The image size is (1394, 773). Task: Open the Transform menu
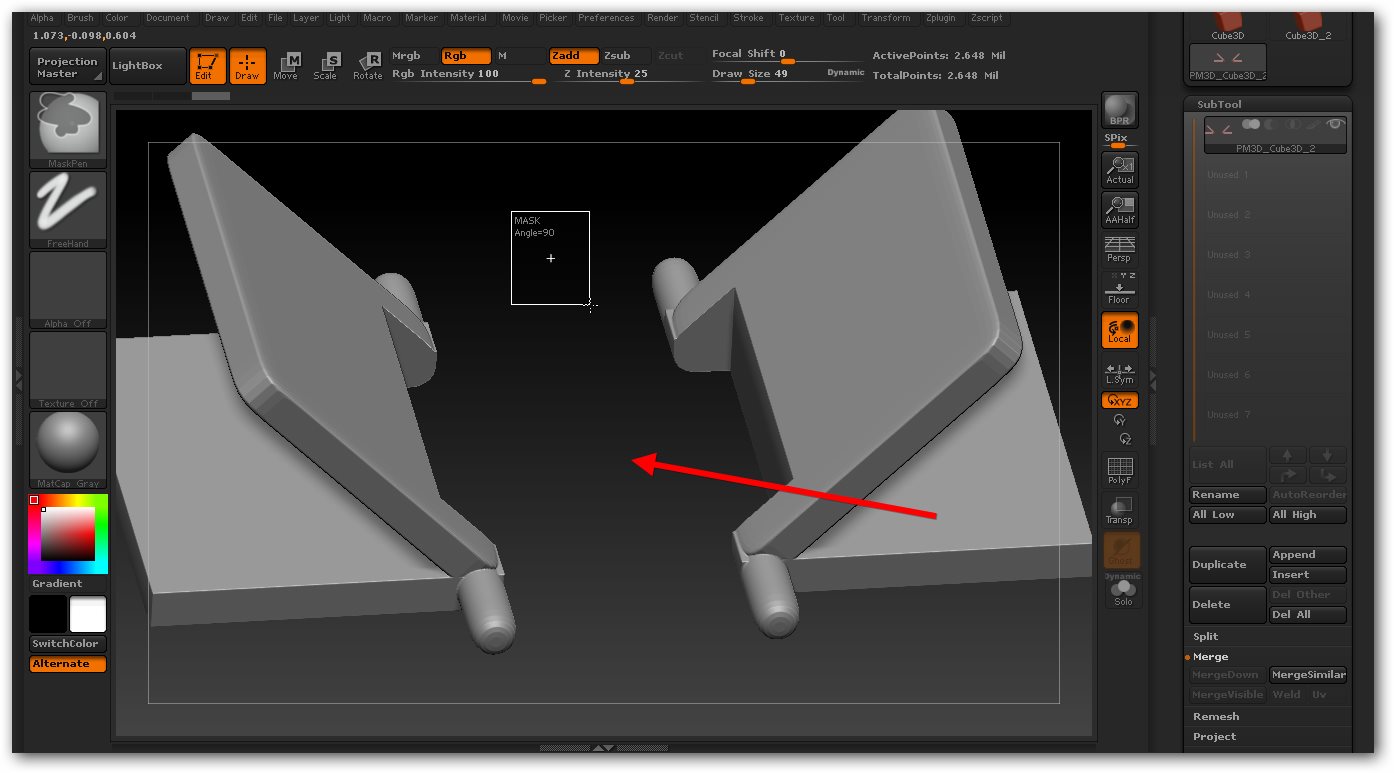tap(886, 18)
